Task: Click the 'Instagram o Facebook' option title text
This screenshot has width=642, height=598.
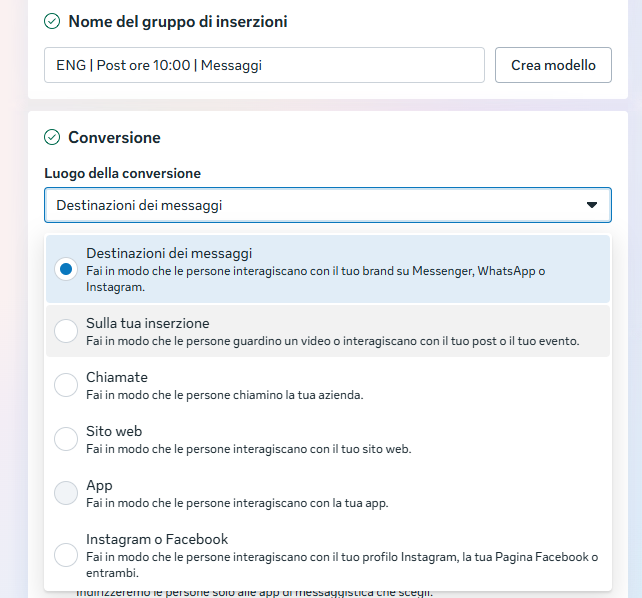Action: pyautogui.click(x=157, y=539)
